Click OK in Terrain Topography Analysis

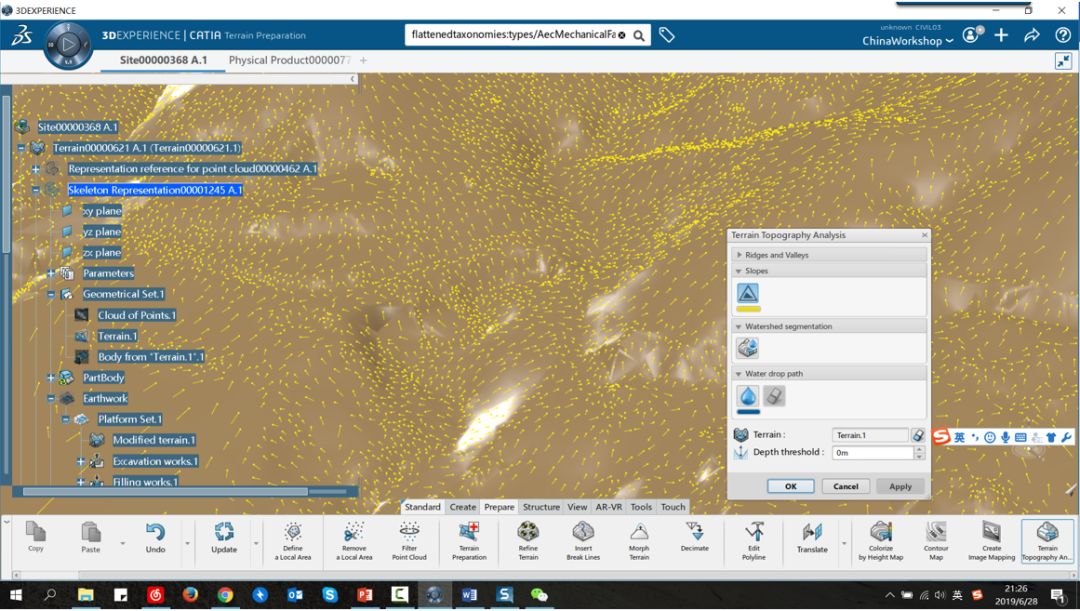790,486
